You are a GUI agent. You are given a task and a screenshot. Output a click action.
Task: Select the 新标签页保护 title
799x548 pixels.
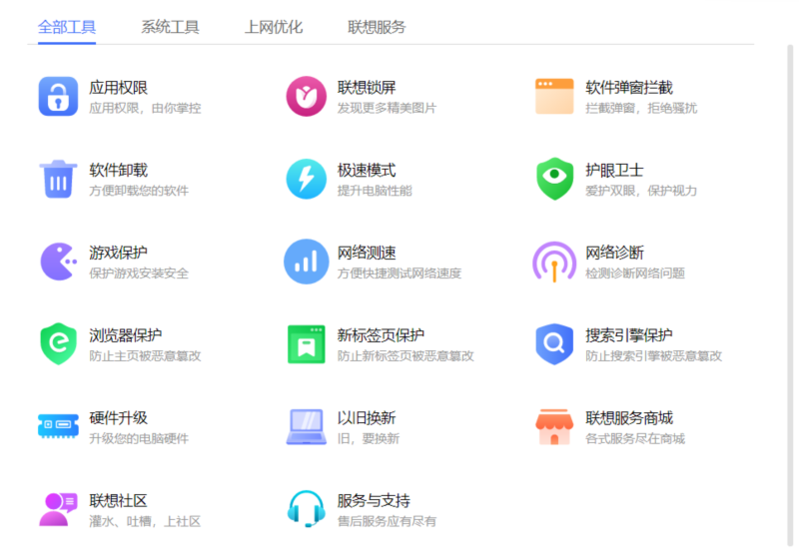[381, 335]
